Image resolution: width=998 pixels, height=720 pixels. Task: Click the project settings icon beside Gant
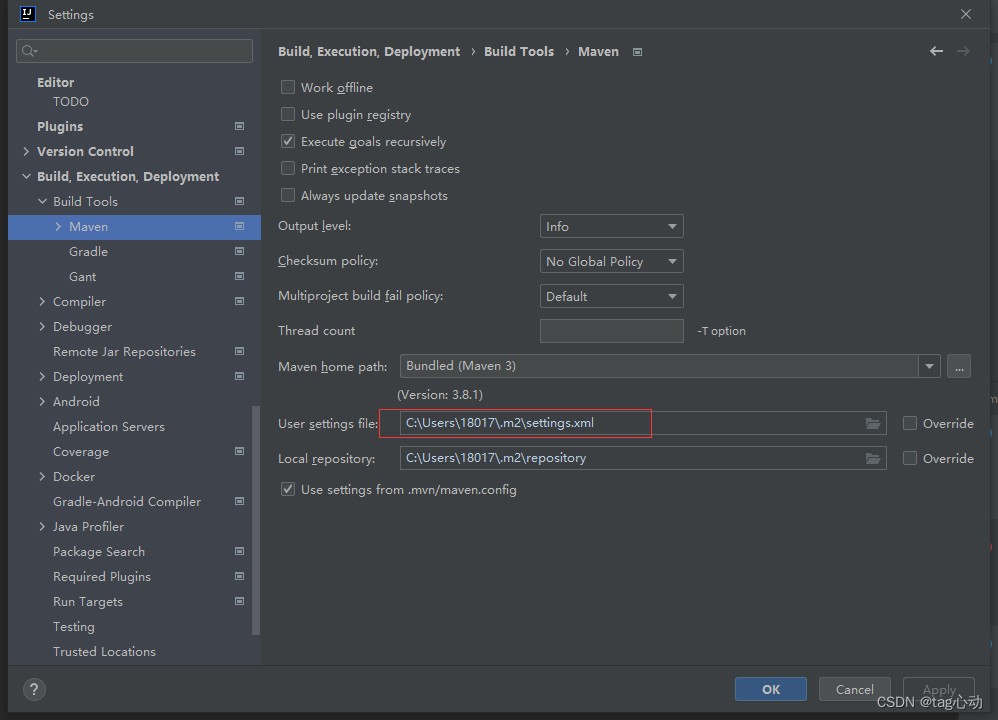pos(239,276)
